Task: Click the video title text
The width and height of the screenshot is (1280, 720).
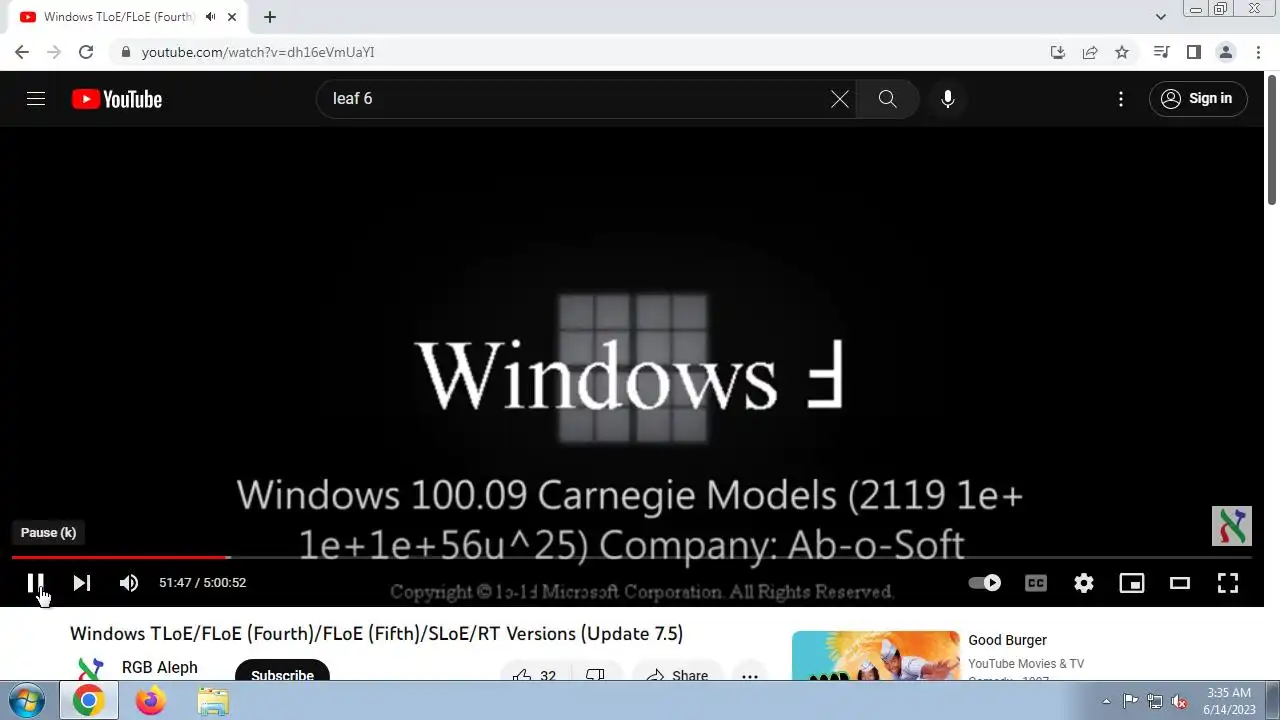Action: (376, 634)
